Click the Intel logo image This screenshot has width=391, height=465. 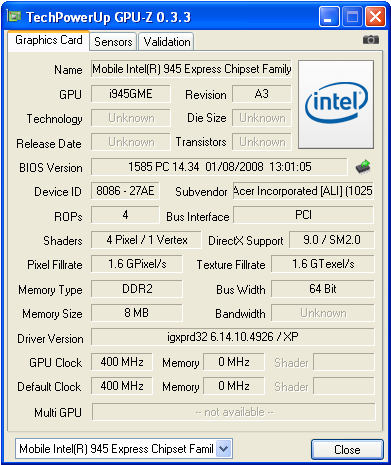(336, 104)
